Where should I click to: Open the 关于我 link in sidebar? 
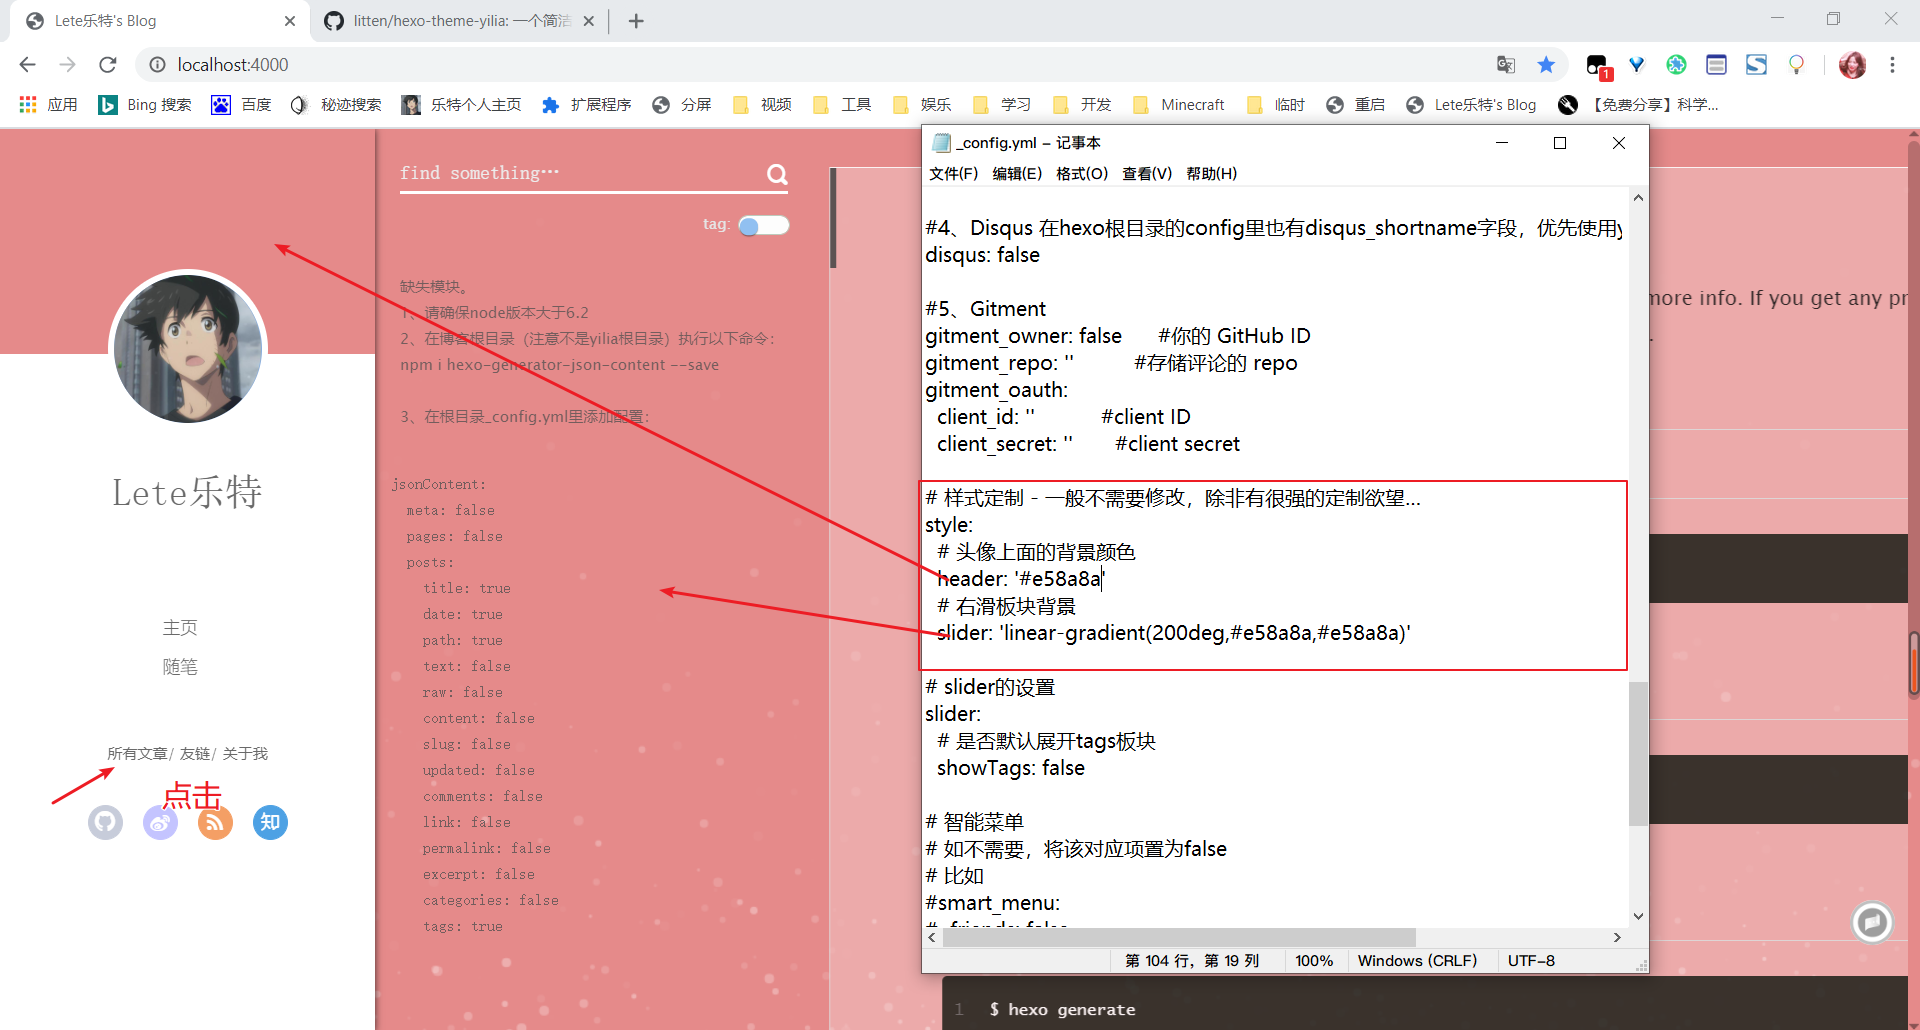[246, 753]
